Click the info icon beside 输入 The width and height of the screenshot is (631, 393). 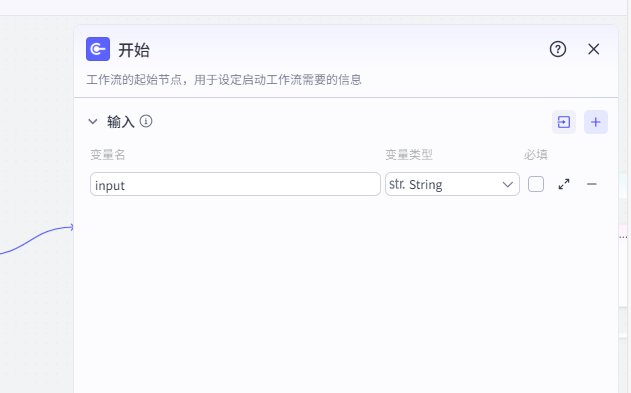(x=146, y=121)
